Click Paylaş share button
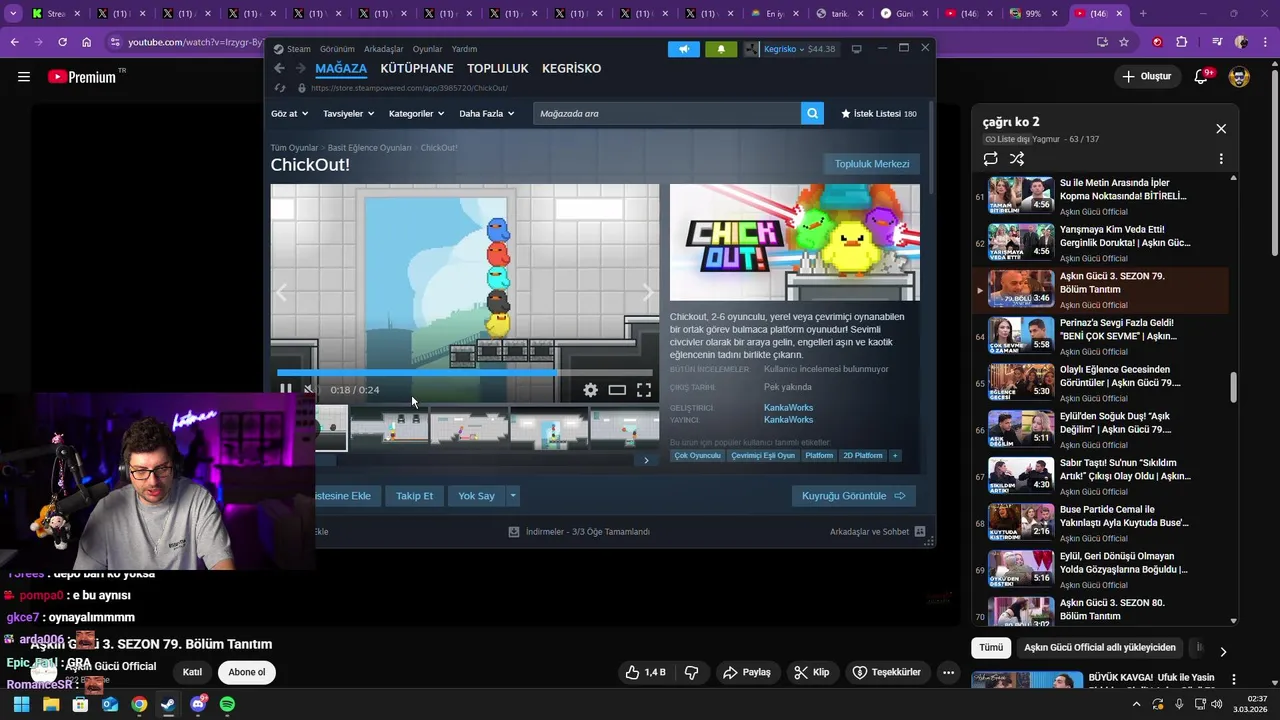1280x720 pixels. [747, 673]
